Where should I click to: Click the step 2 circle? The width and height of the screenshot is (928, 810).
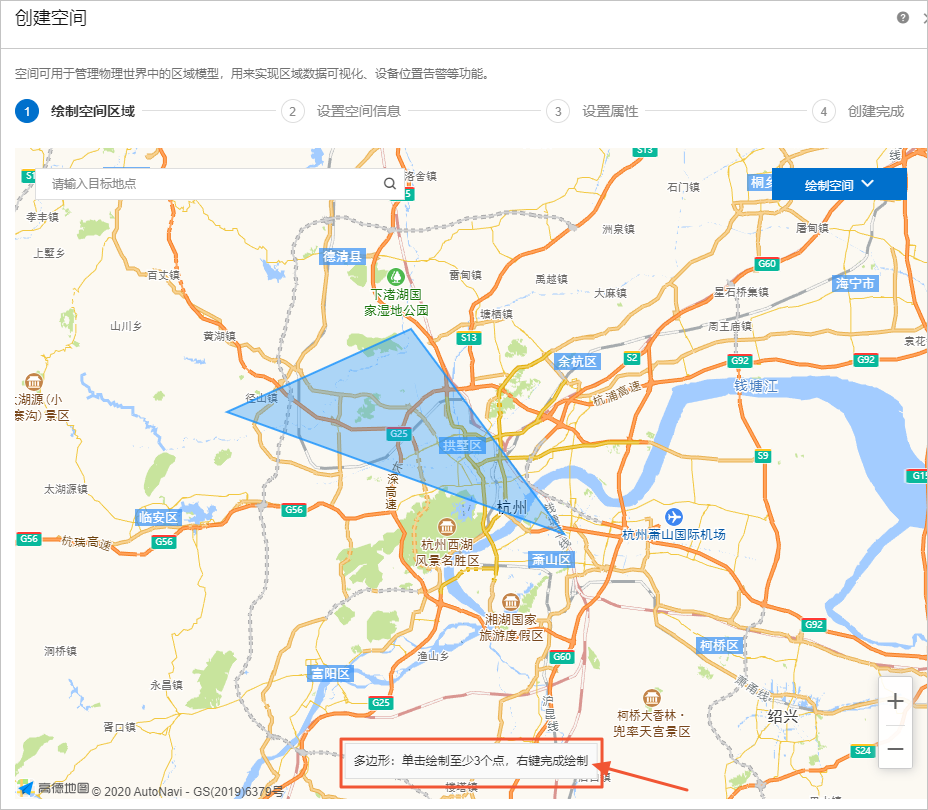pos(292,111)
